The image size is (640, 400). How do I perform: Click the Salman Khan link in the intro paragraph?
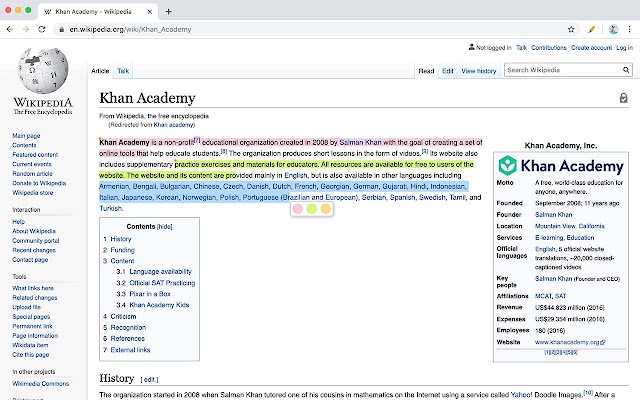coord(360,142)
